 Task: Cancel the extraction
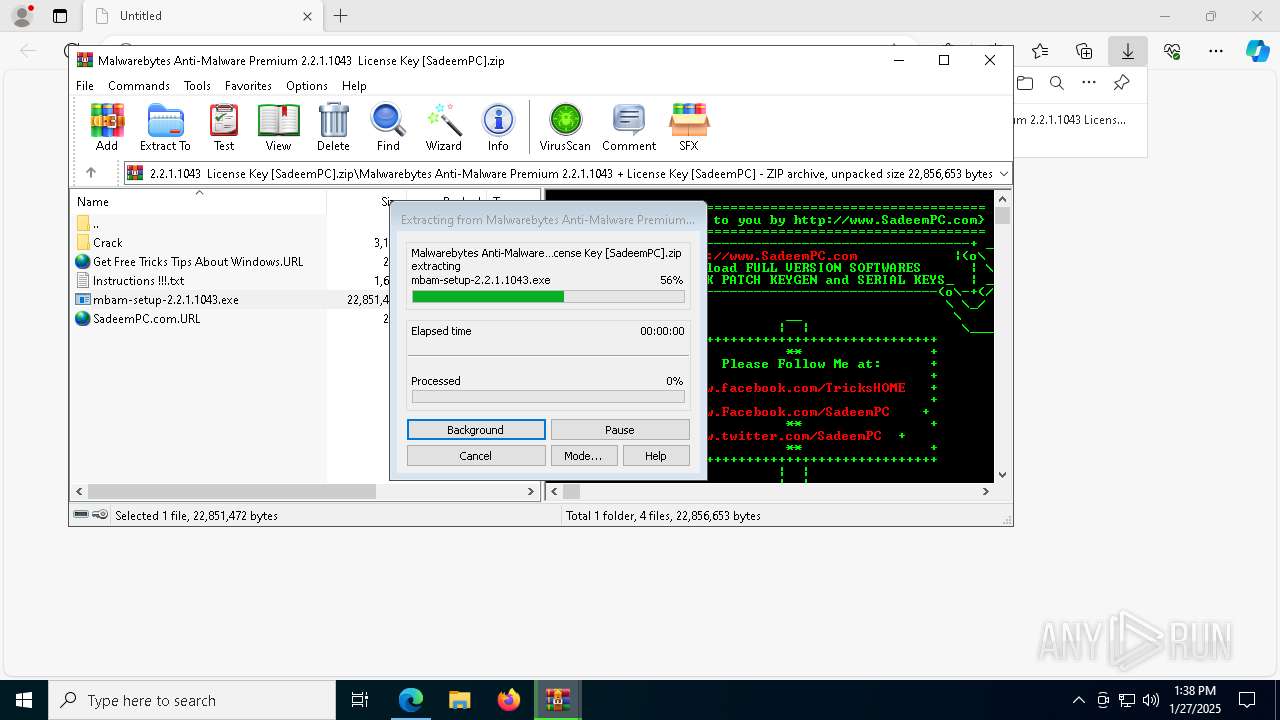coord(476,456)
